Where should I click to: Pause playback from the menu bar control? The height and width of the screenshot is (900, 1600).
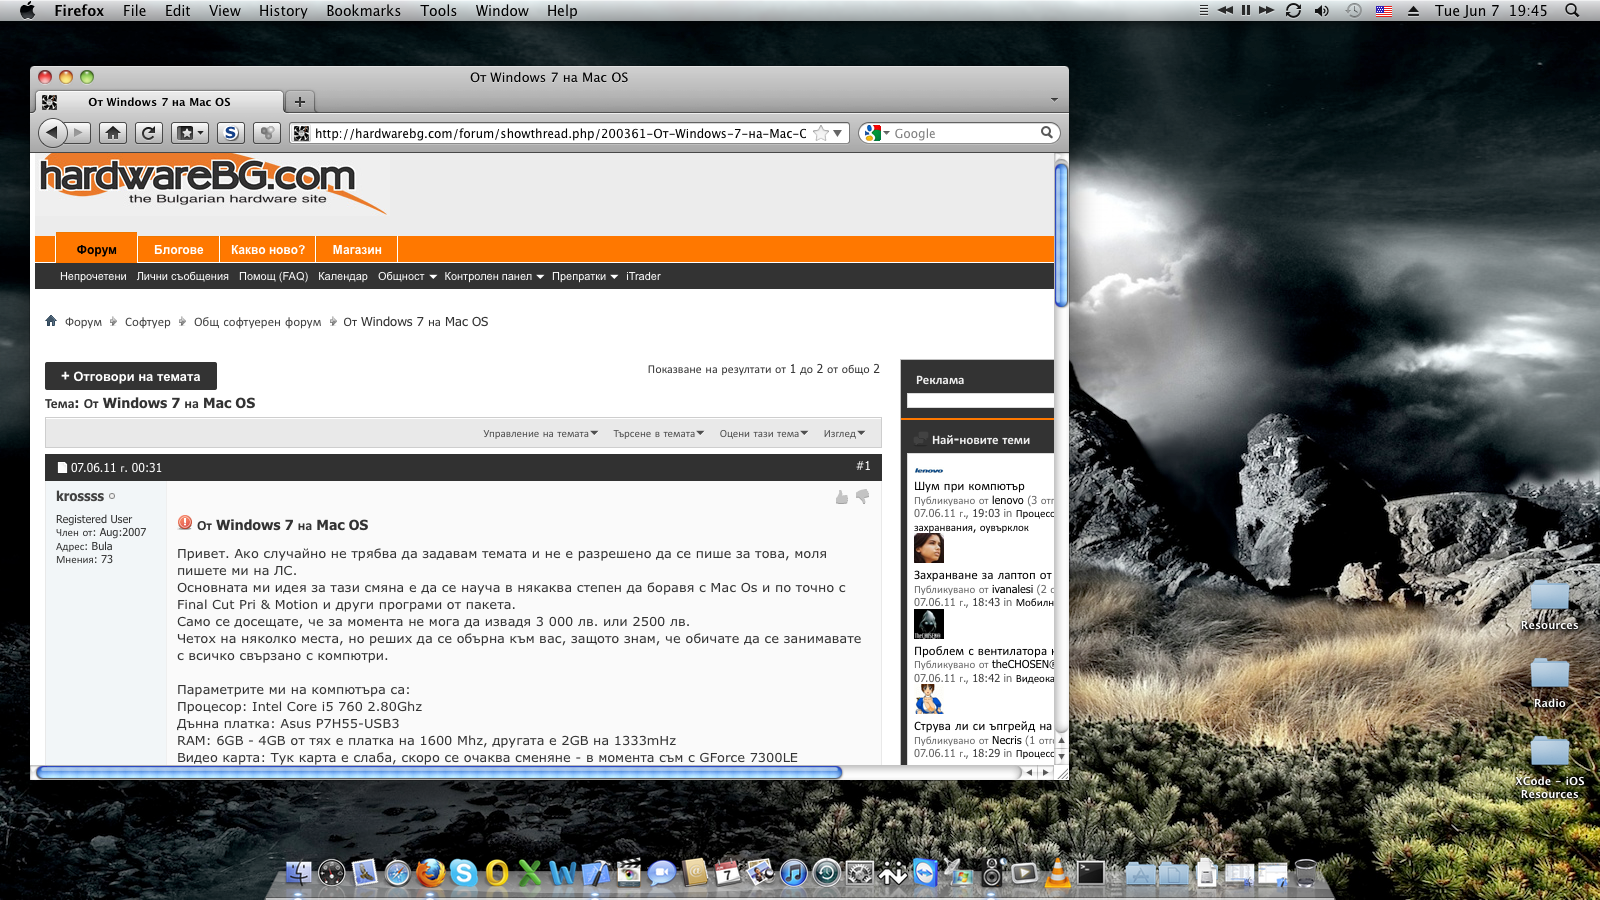[1245, 10]
